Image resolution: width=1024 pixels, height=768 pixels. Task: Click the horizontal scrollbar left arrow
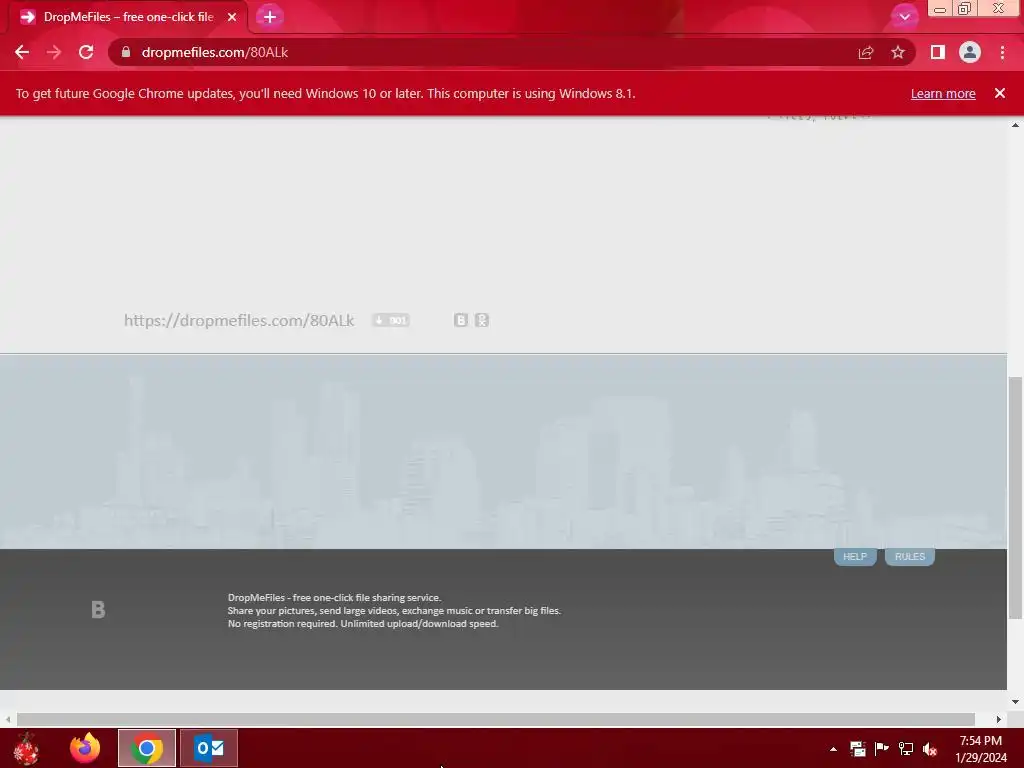click(x=8, y=719)
